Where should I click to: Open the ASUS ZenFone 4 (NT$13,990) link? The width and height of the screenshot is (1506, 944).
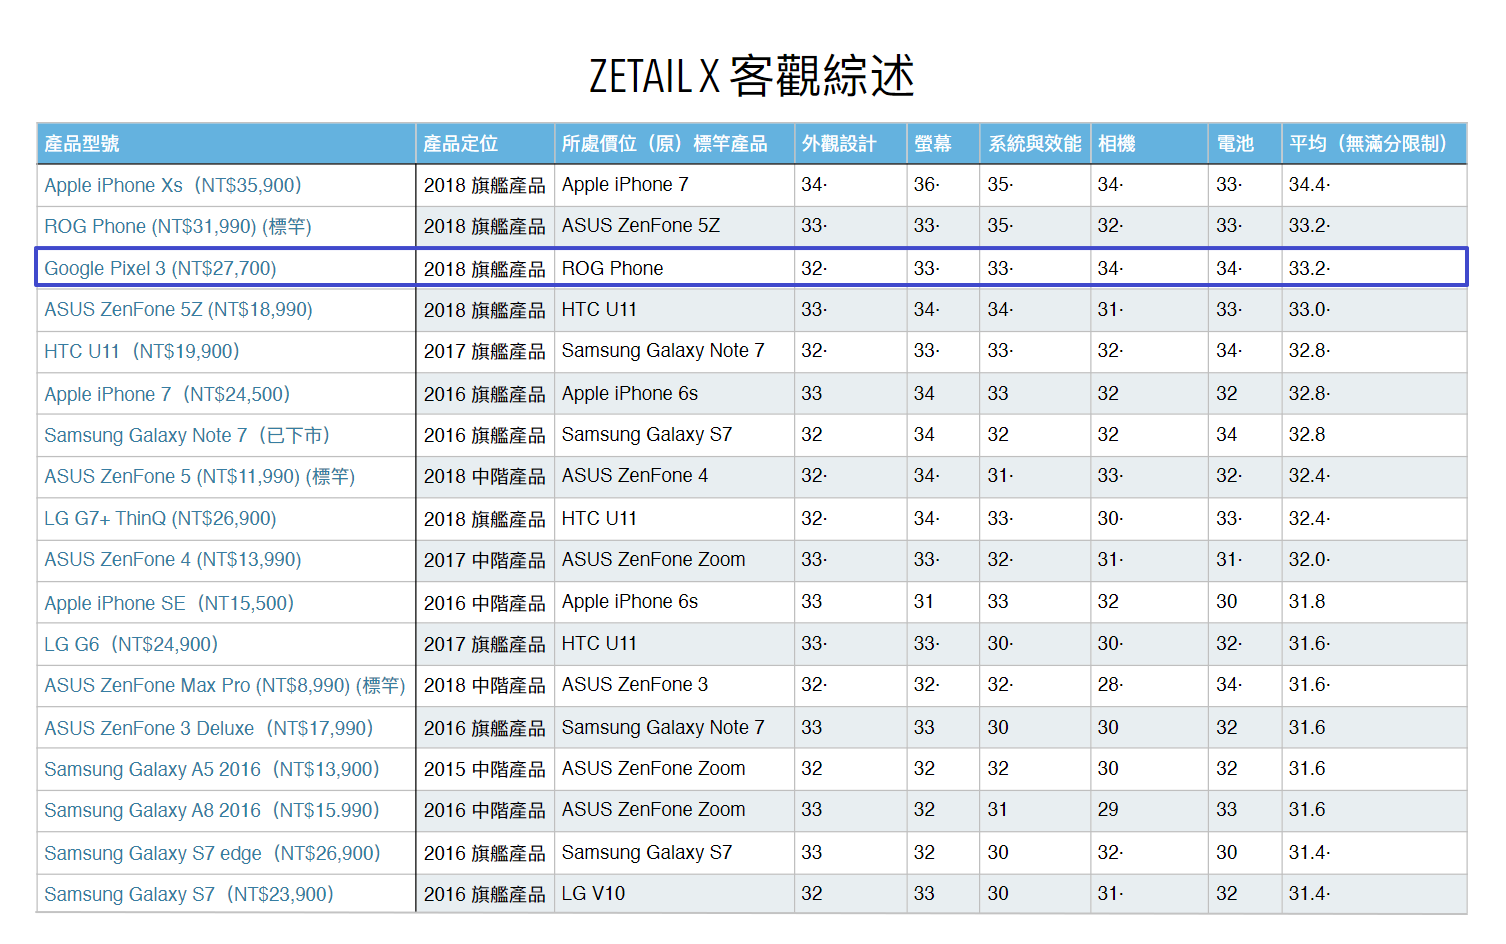coord(172,560)
